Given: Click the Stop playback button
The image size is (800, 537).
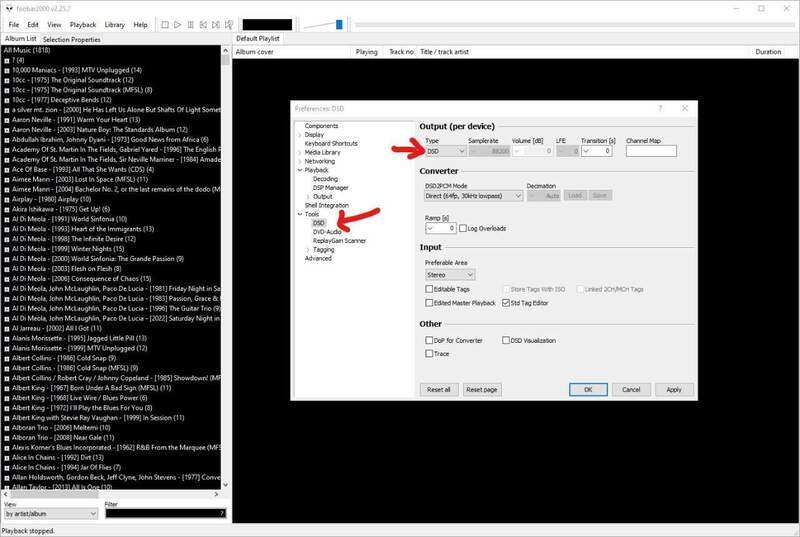Looking at the screenshot, I should click(165, 24).
